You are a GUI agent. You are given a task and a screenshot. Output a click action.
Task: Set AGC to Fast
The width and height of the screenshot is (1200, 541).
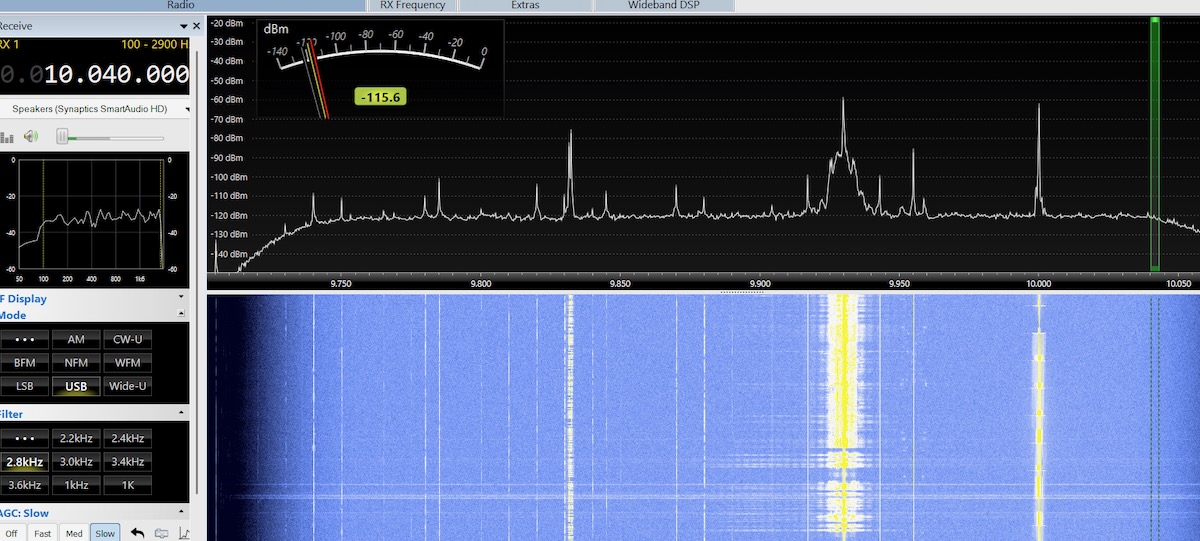tap(42, 533)
